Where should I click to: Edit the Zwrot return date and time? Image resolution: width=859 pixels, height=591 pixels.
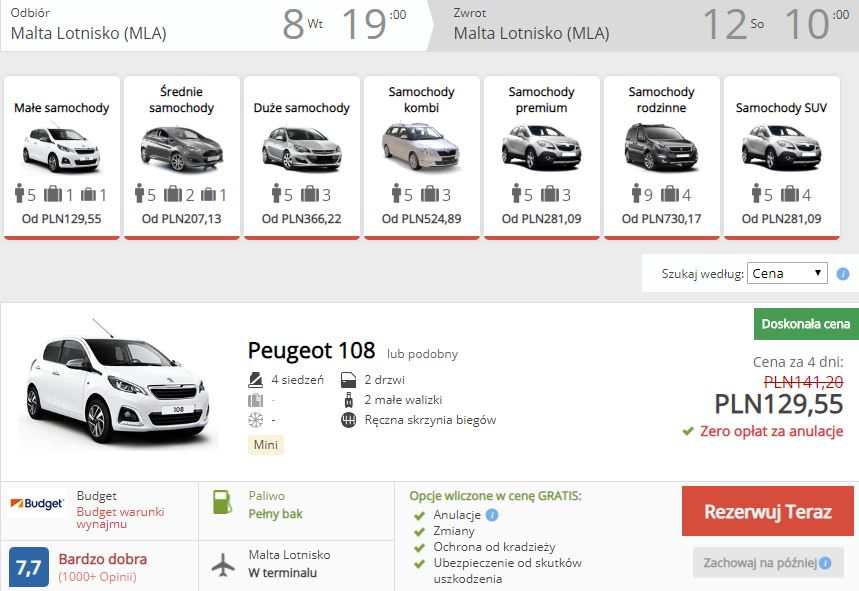[775, 25]
